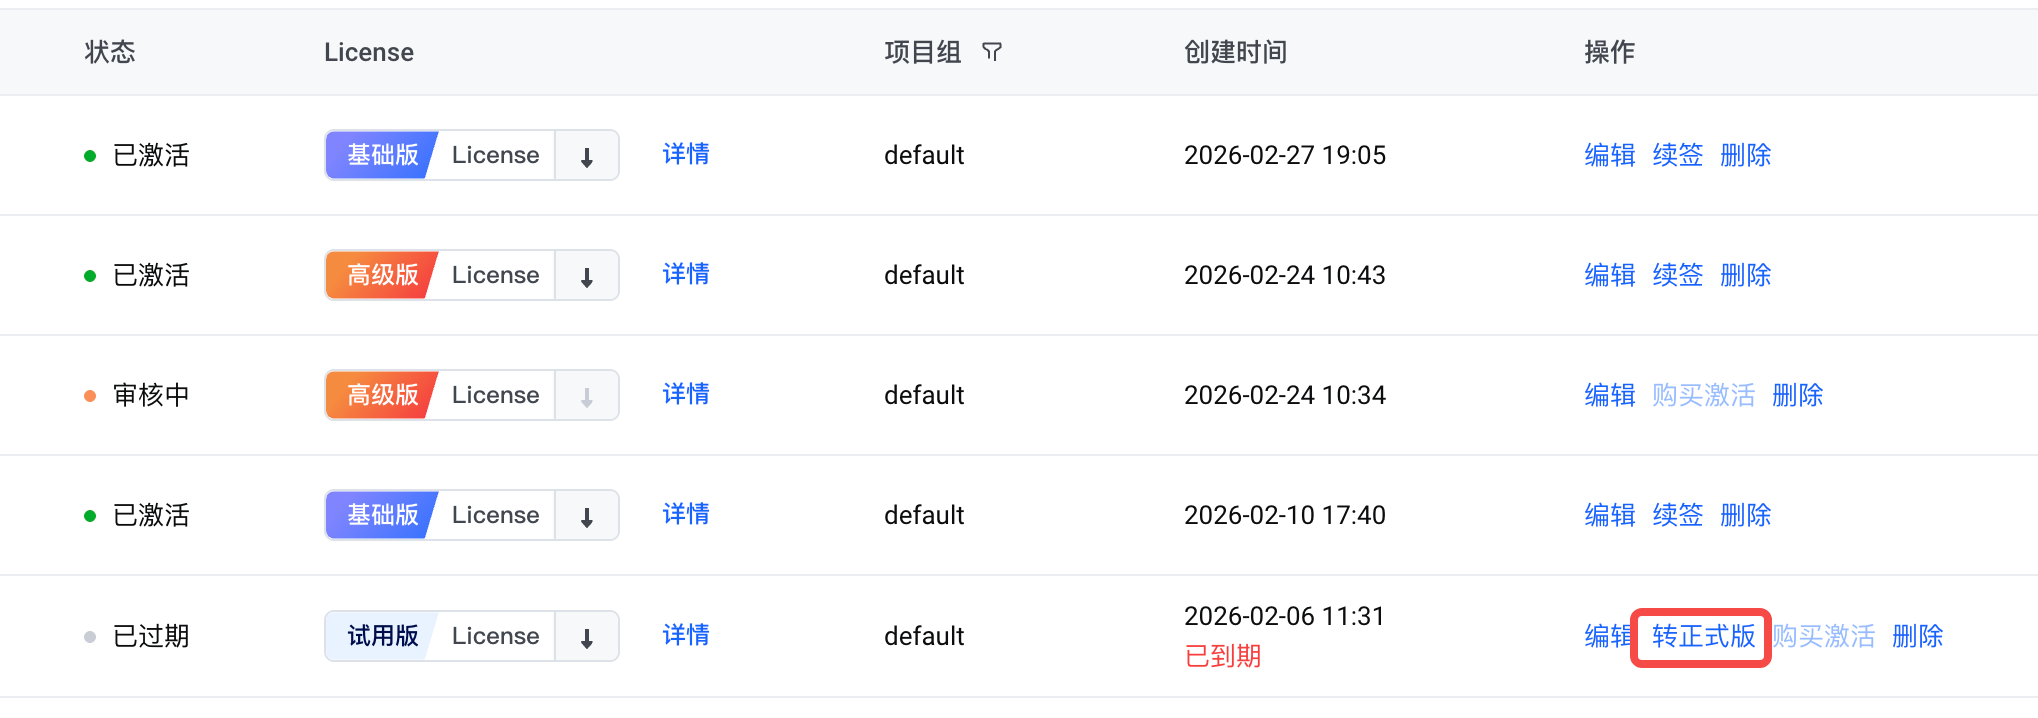This screenshot has width=2038, height=718.
Task: Click 编辑 on the 审核中 license row
Action: (1609, 395)
